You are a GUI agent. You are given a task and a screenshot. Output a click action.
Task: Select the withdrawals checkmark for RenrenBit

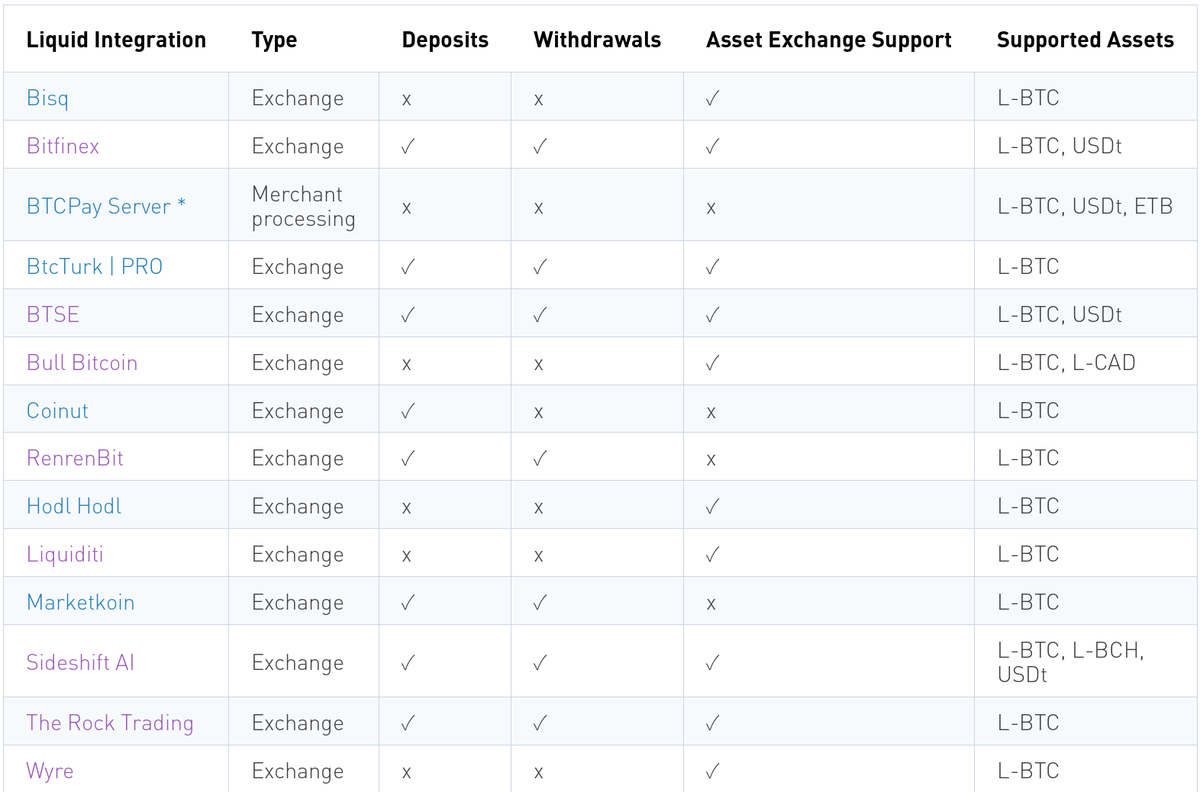539,458
